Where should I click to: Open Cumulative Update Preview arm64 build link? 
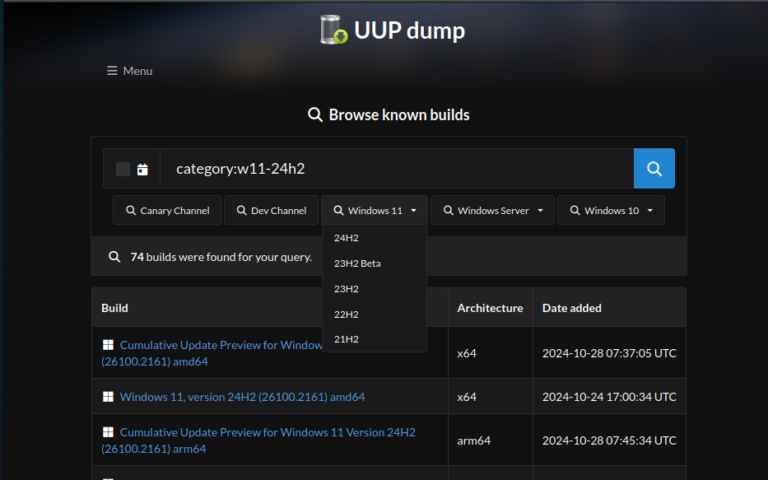267,432
